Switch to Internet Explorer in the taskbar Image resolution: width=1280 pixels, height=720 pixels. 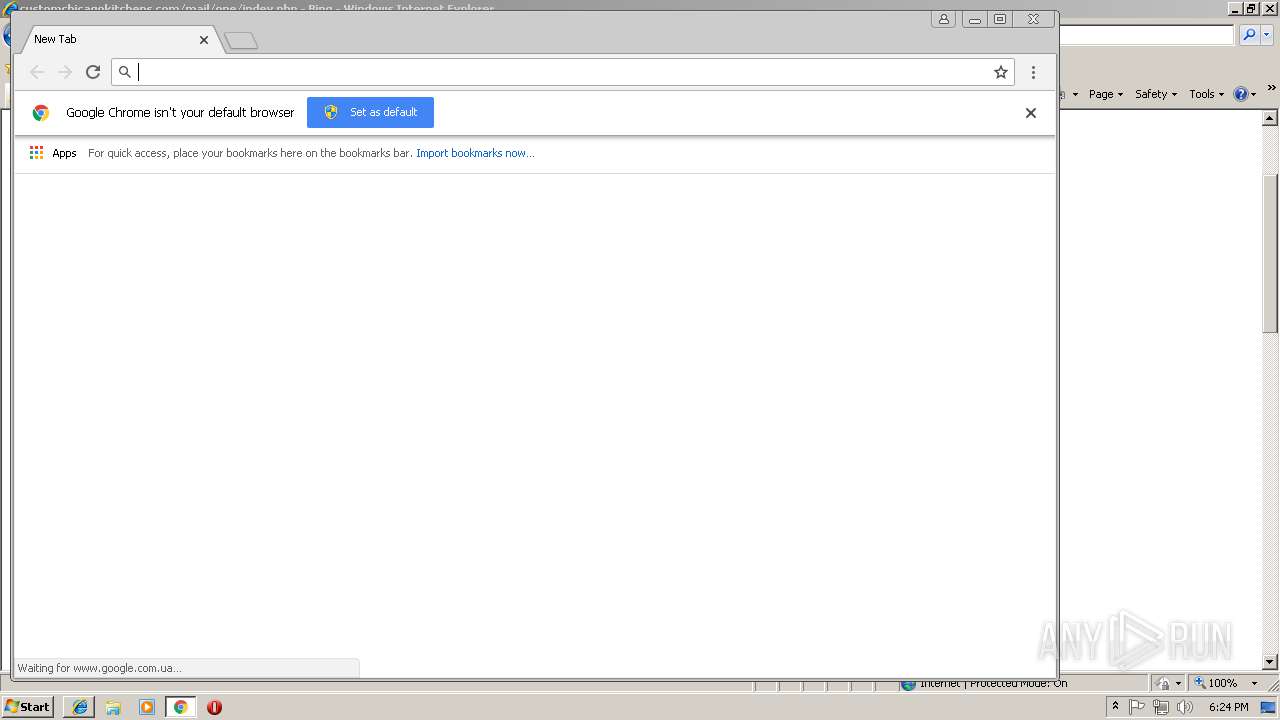click(x=79, y=707)
